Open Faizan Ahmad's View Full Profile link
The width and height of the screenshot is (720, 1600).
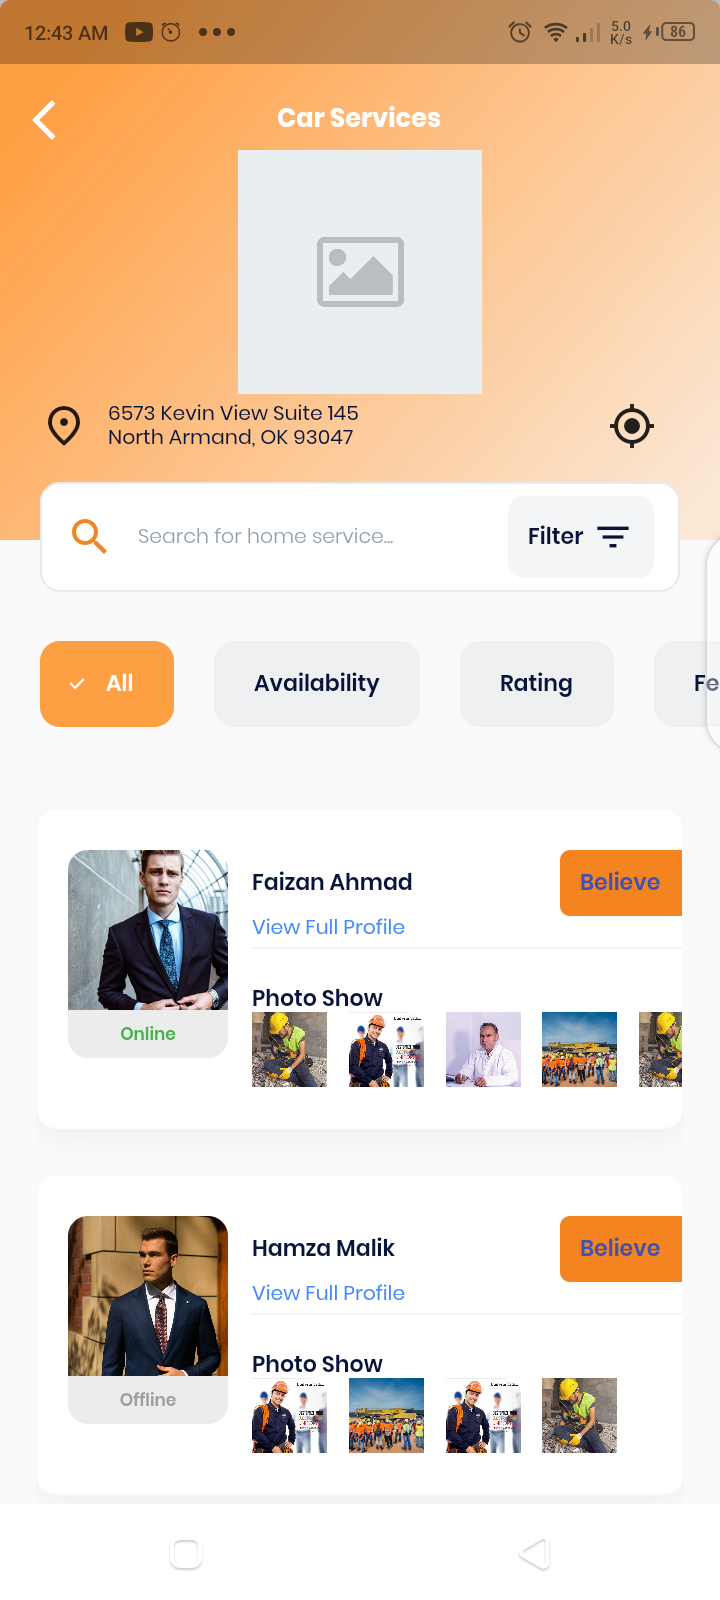(328, 927)
